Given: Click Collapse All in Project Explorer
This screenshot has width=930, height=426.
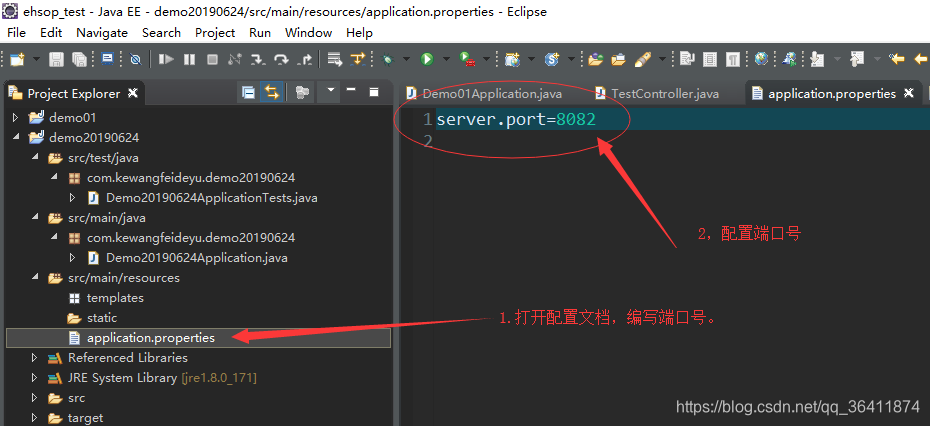Looking at the screenshot, I should pyautogui.click(x=249, y=92).
